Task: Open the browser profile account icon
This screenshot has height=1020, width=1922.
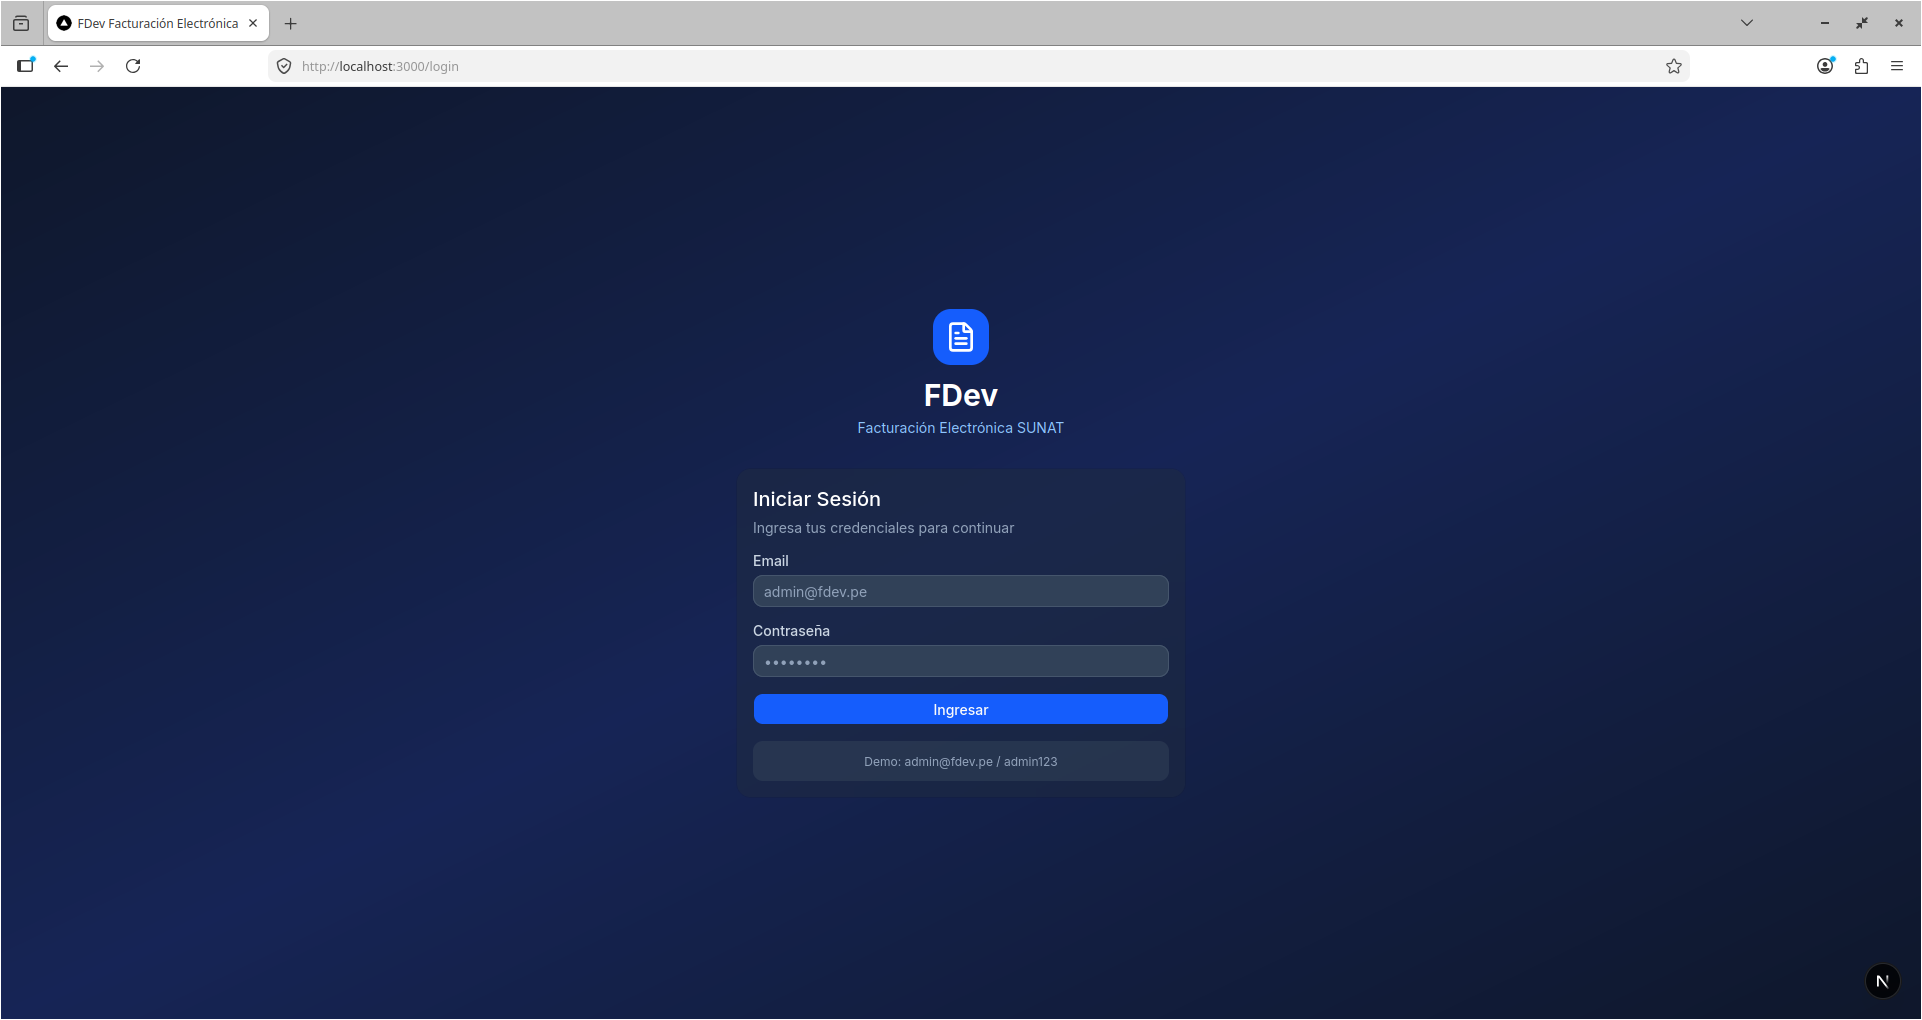Action: [1824, 66]
